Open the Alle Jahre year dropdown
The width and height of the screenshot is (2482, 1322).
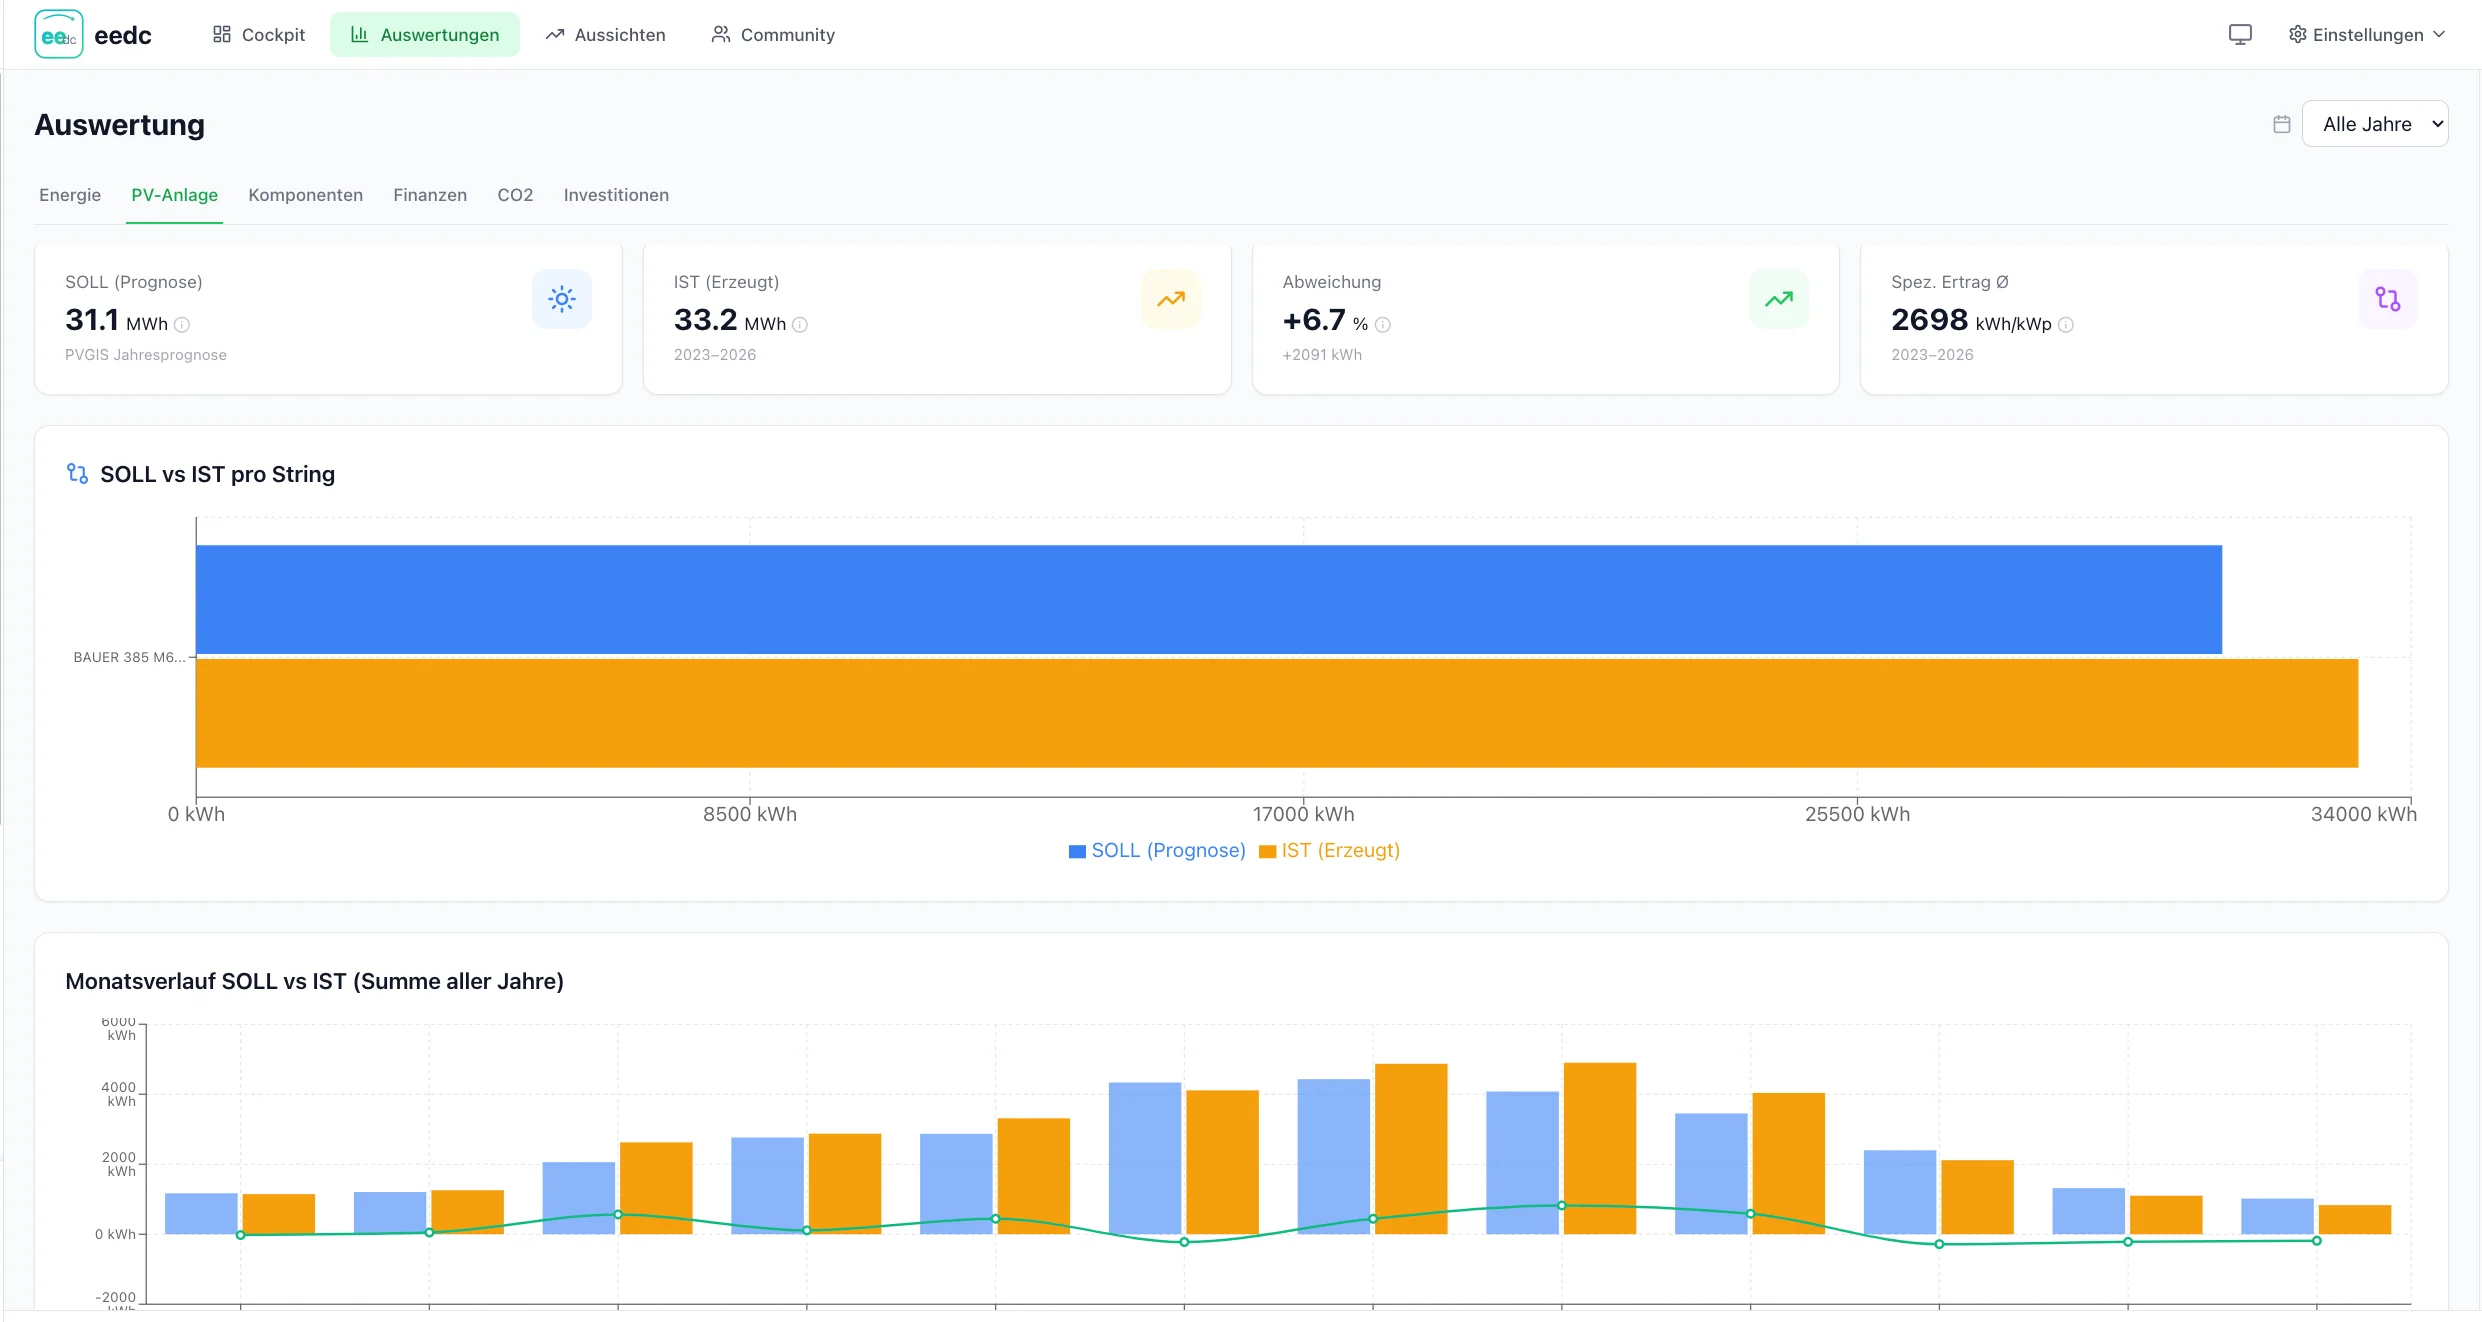point(2374,124)
